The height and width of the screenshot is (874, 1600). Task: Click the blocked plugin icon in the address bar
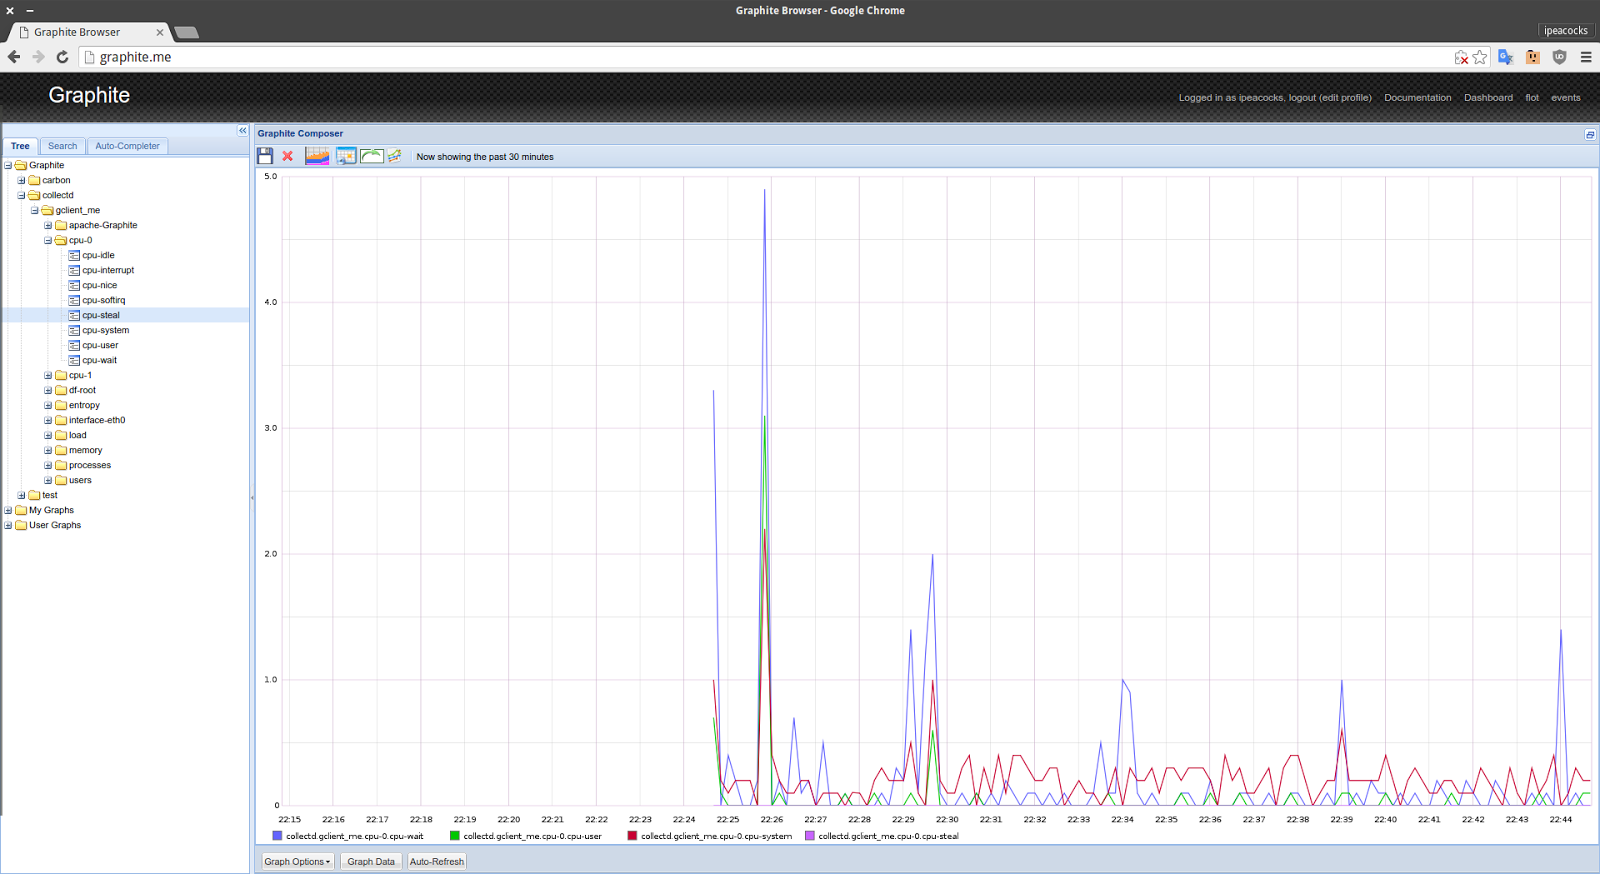(1461, 57)
